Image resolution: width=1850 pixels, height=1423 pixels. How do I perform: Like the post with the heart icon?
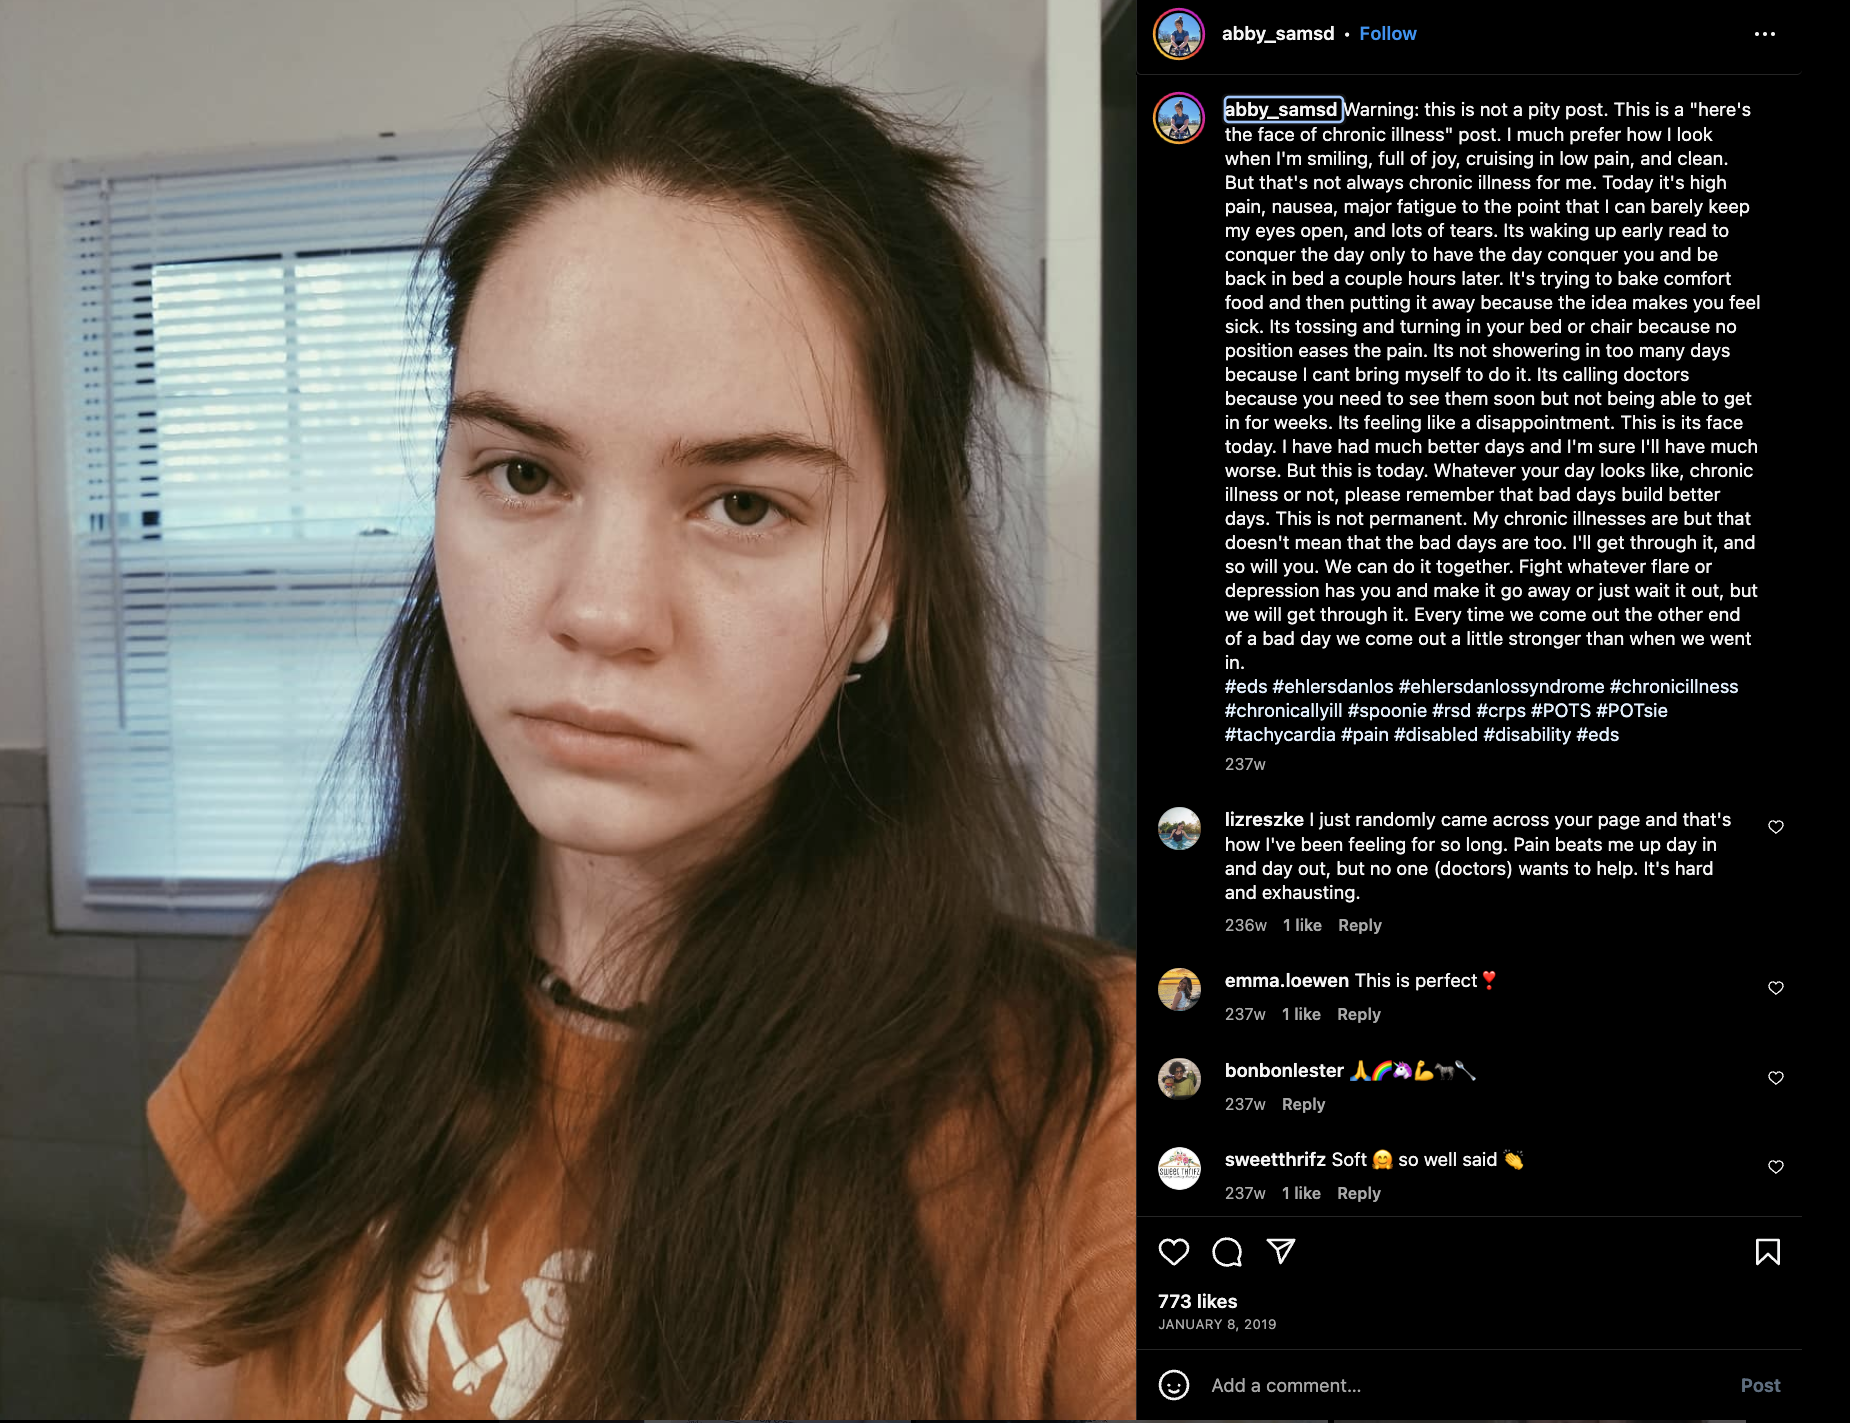[1174, 1252]
